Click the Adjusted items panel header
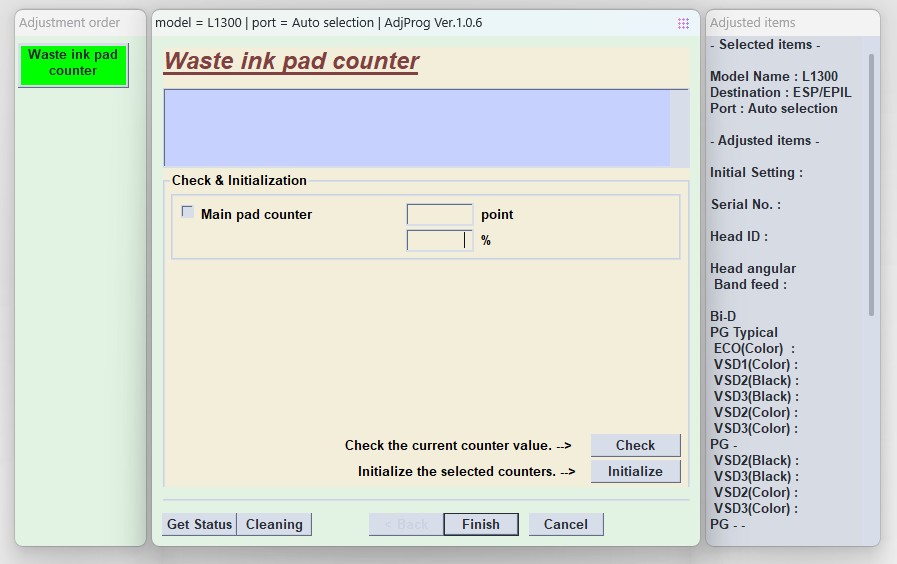This screenshot has width=897, height=564. [x=752, y=22]
